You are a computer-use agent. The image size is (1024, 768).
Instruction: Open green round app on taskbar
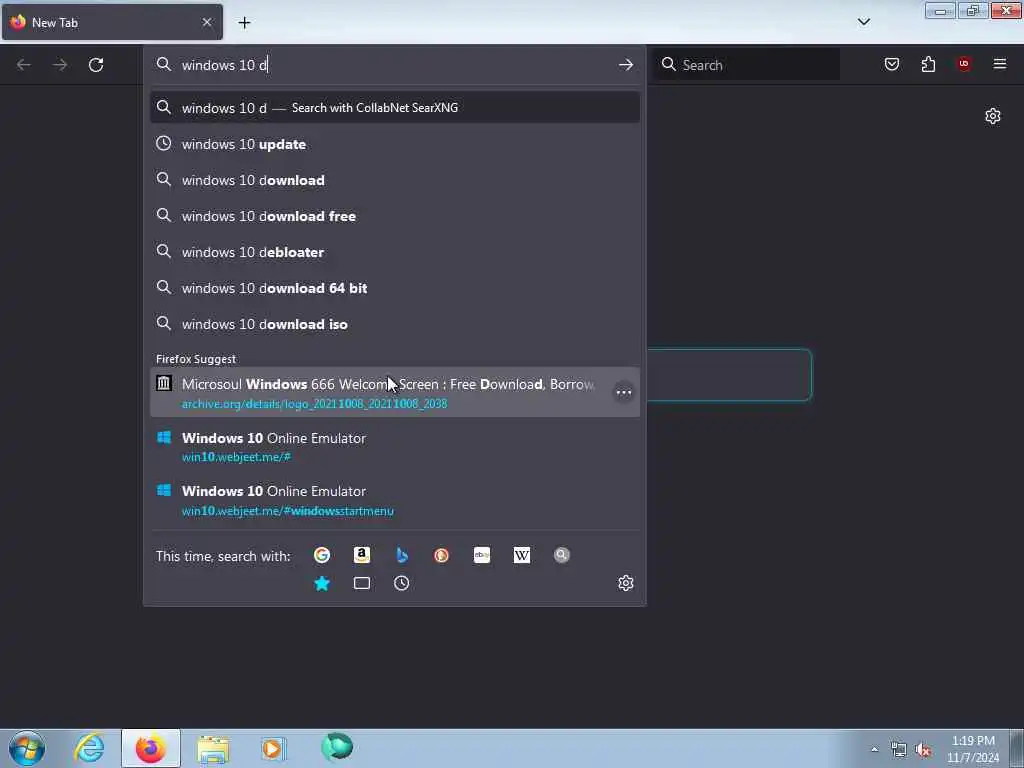click(x=337, y=747)
